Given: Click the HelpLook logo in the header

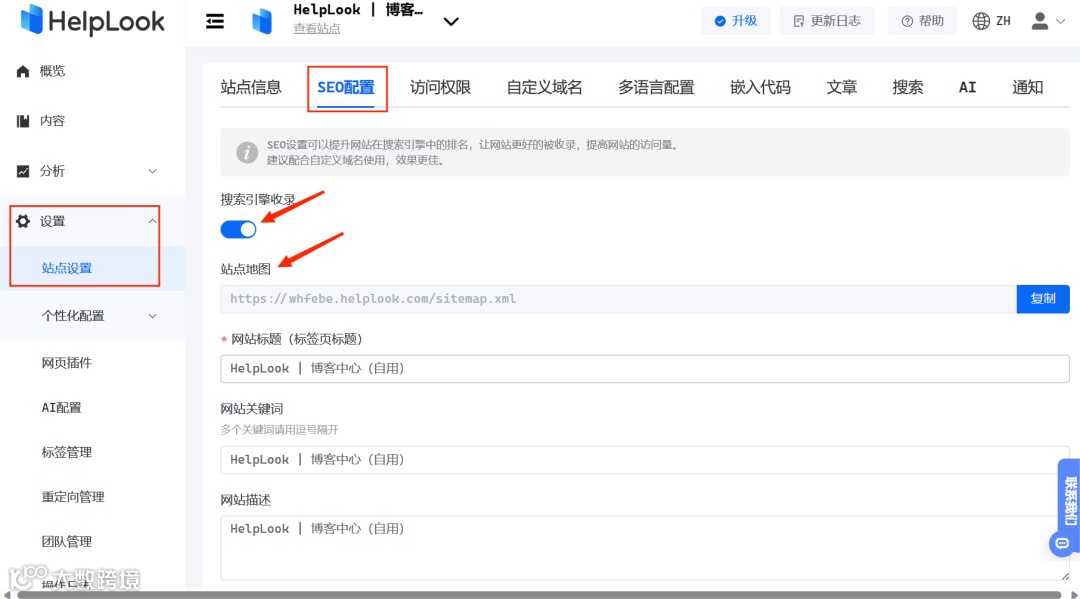Looking at the screenshot, I should point(92,21).
